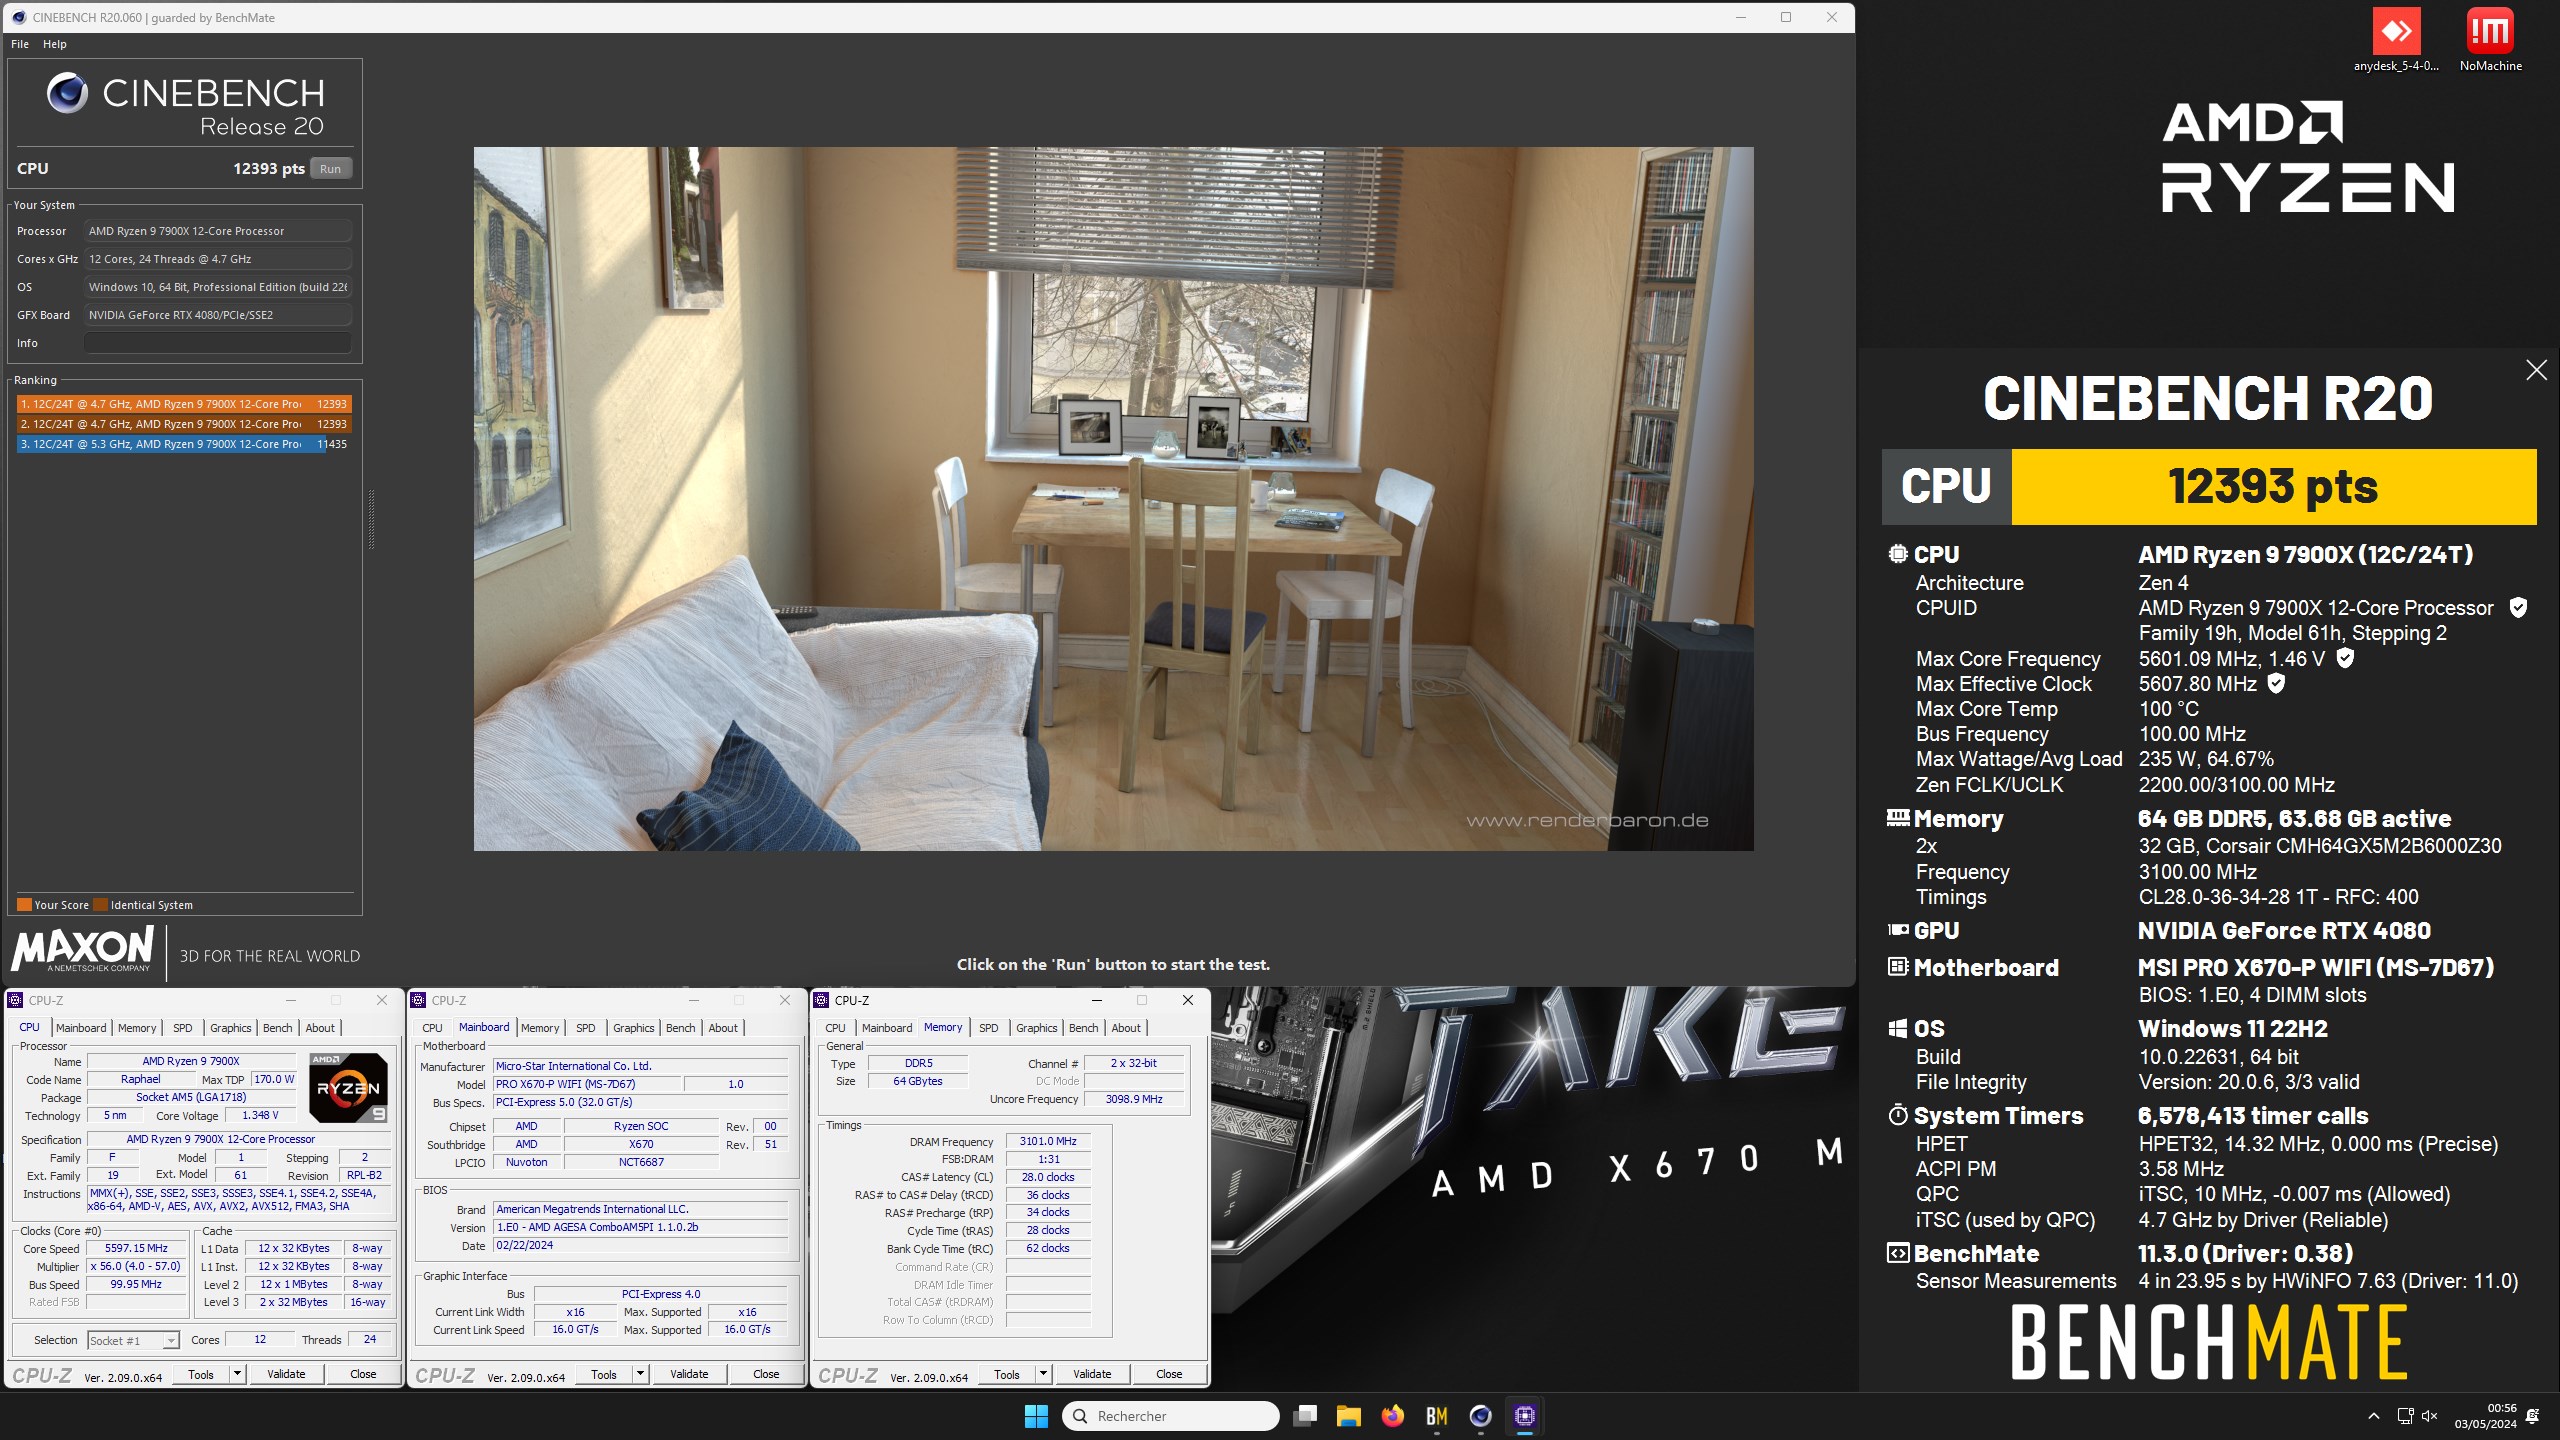Screen dimensions: 2560x1440
Task: Click Close button in Mainboard CPU-Z window
Action: point(766,1374)
